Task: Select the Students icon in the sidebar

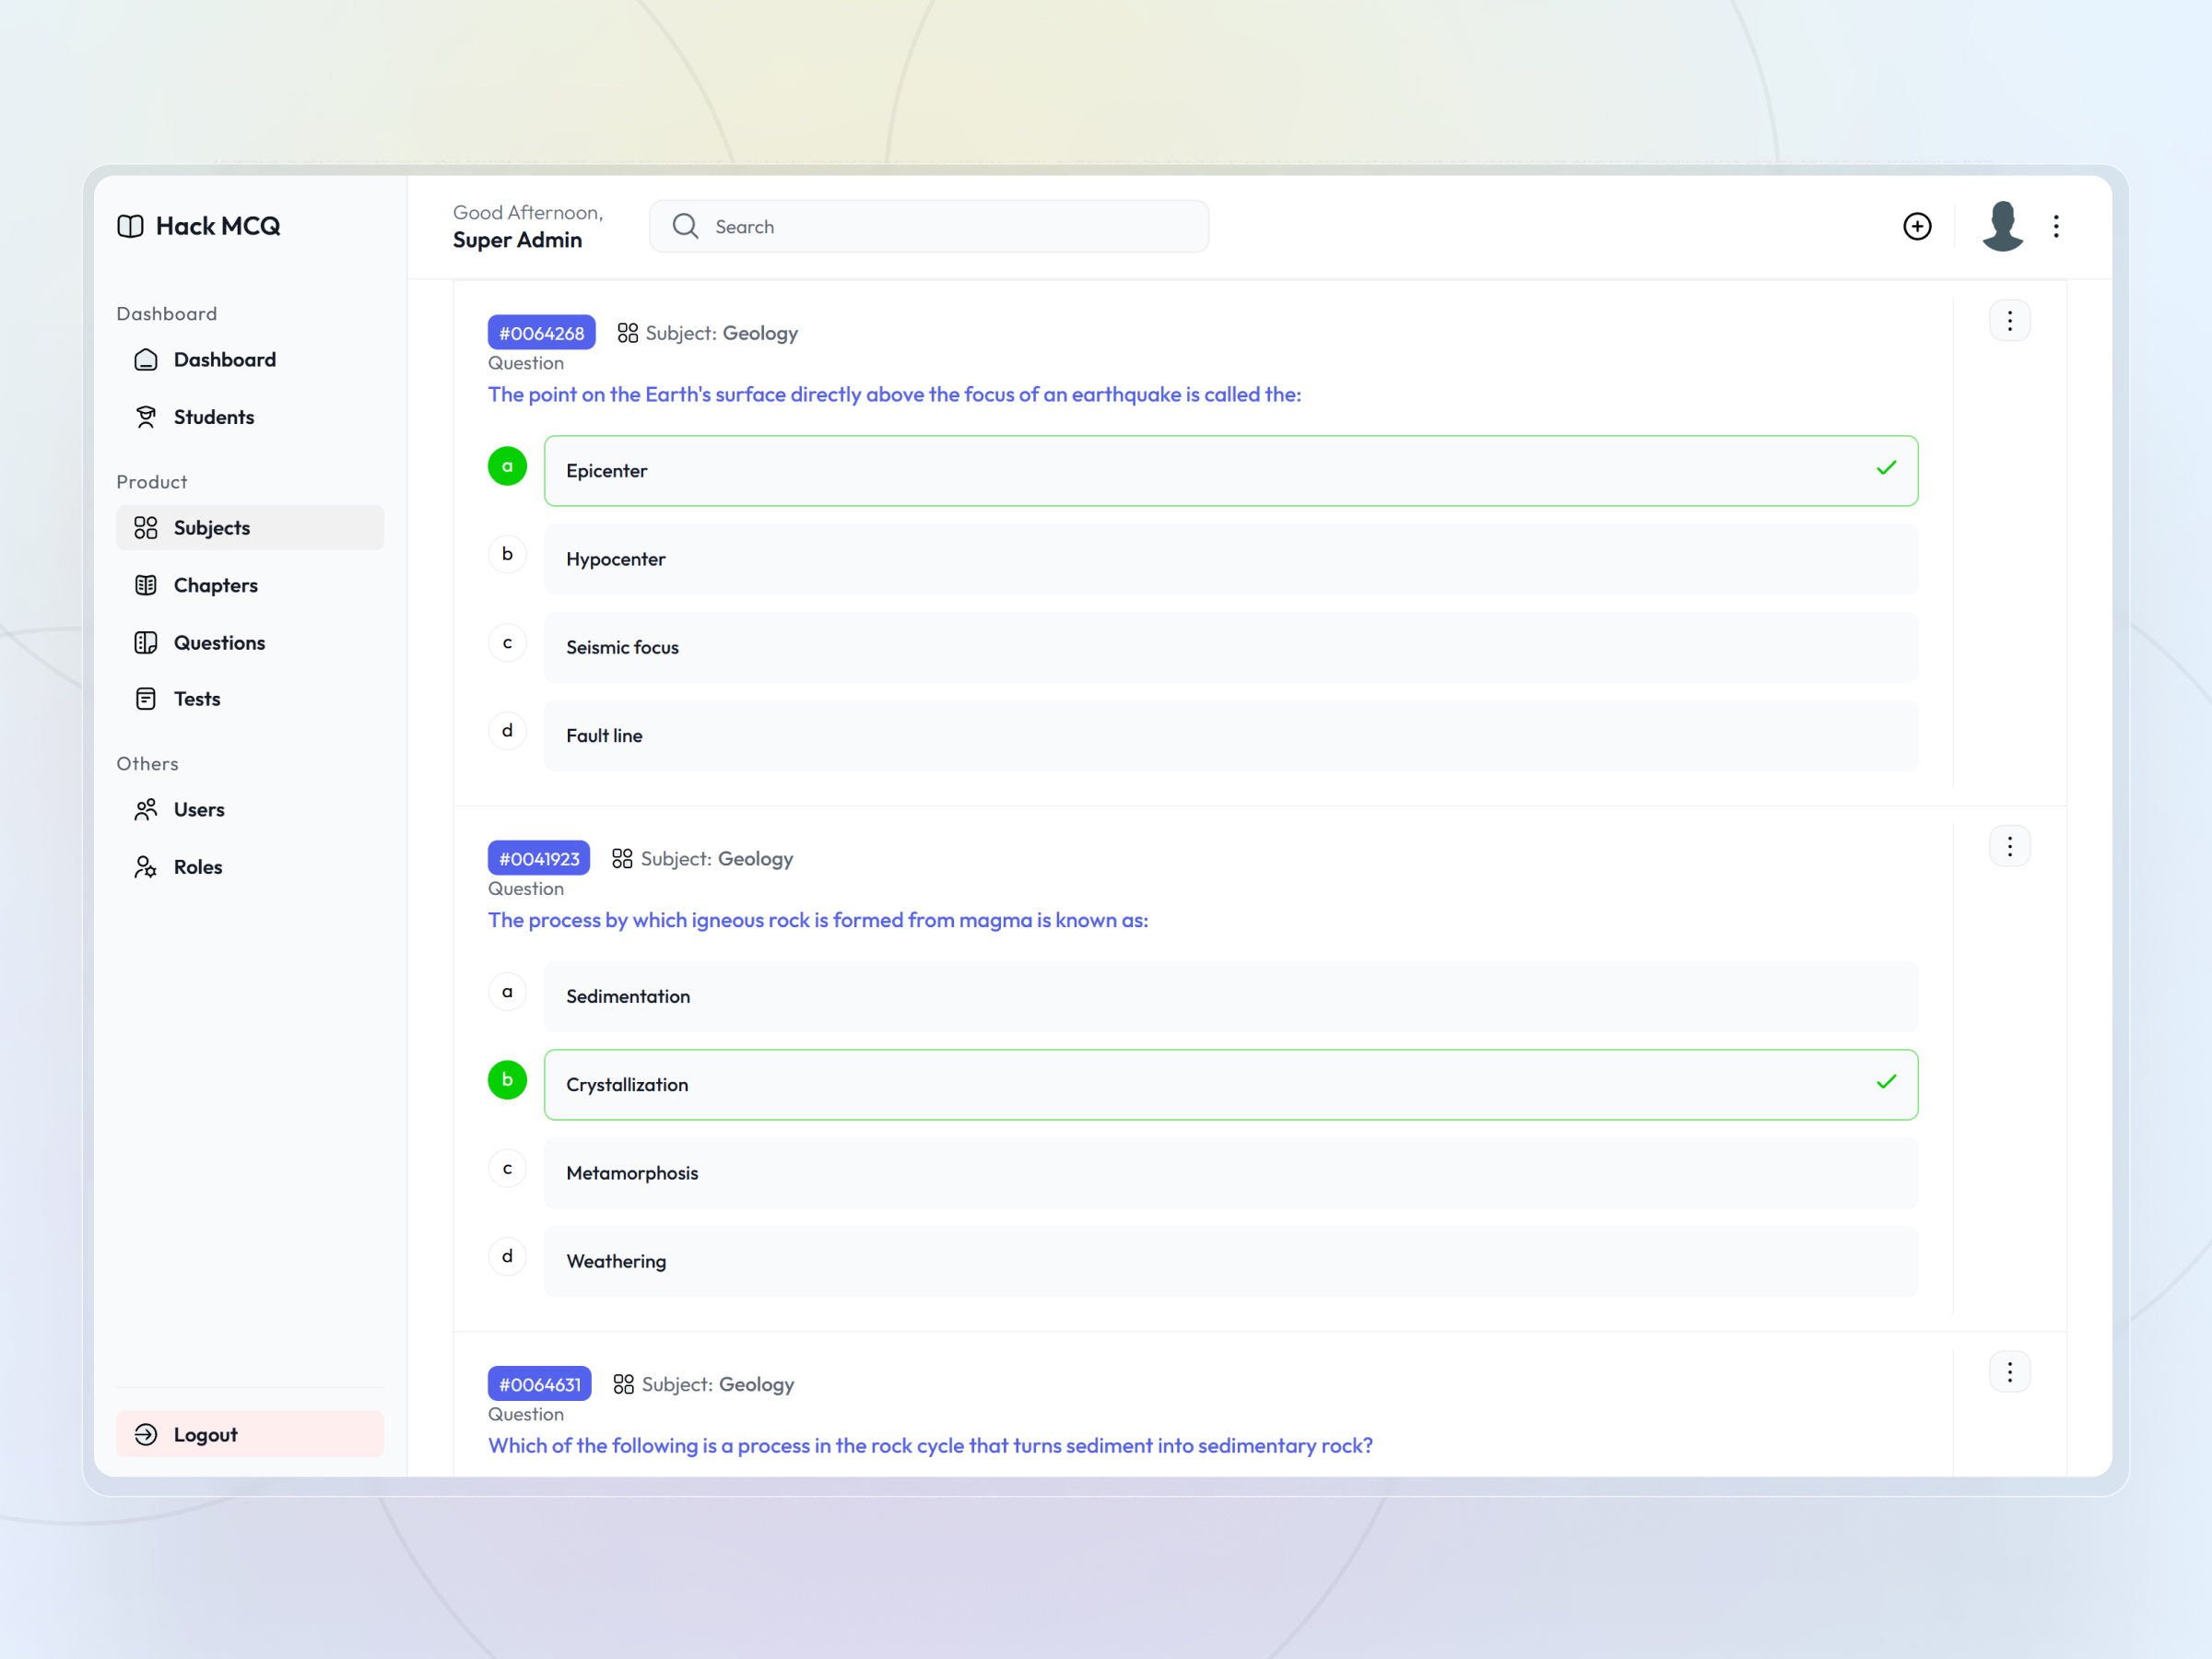Action: (146, 417)
